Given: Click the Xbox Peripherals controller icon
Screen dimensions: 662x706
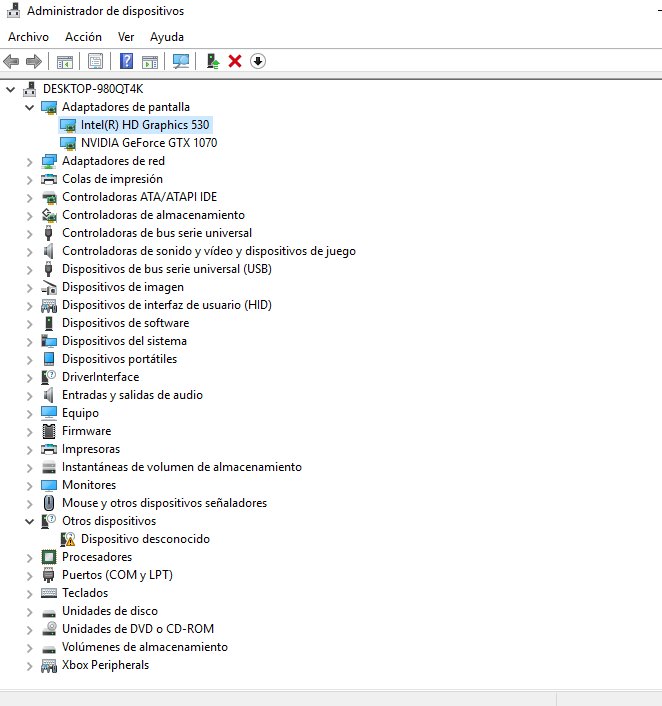Looking at the screenshot, I should tap(49, 666).
